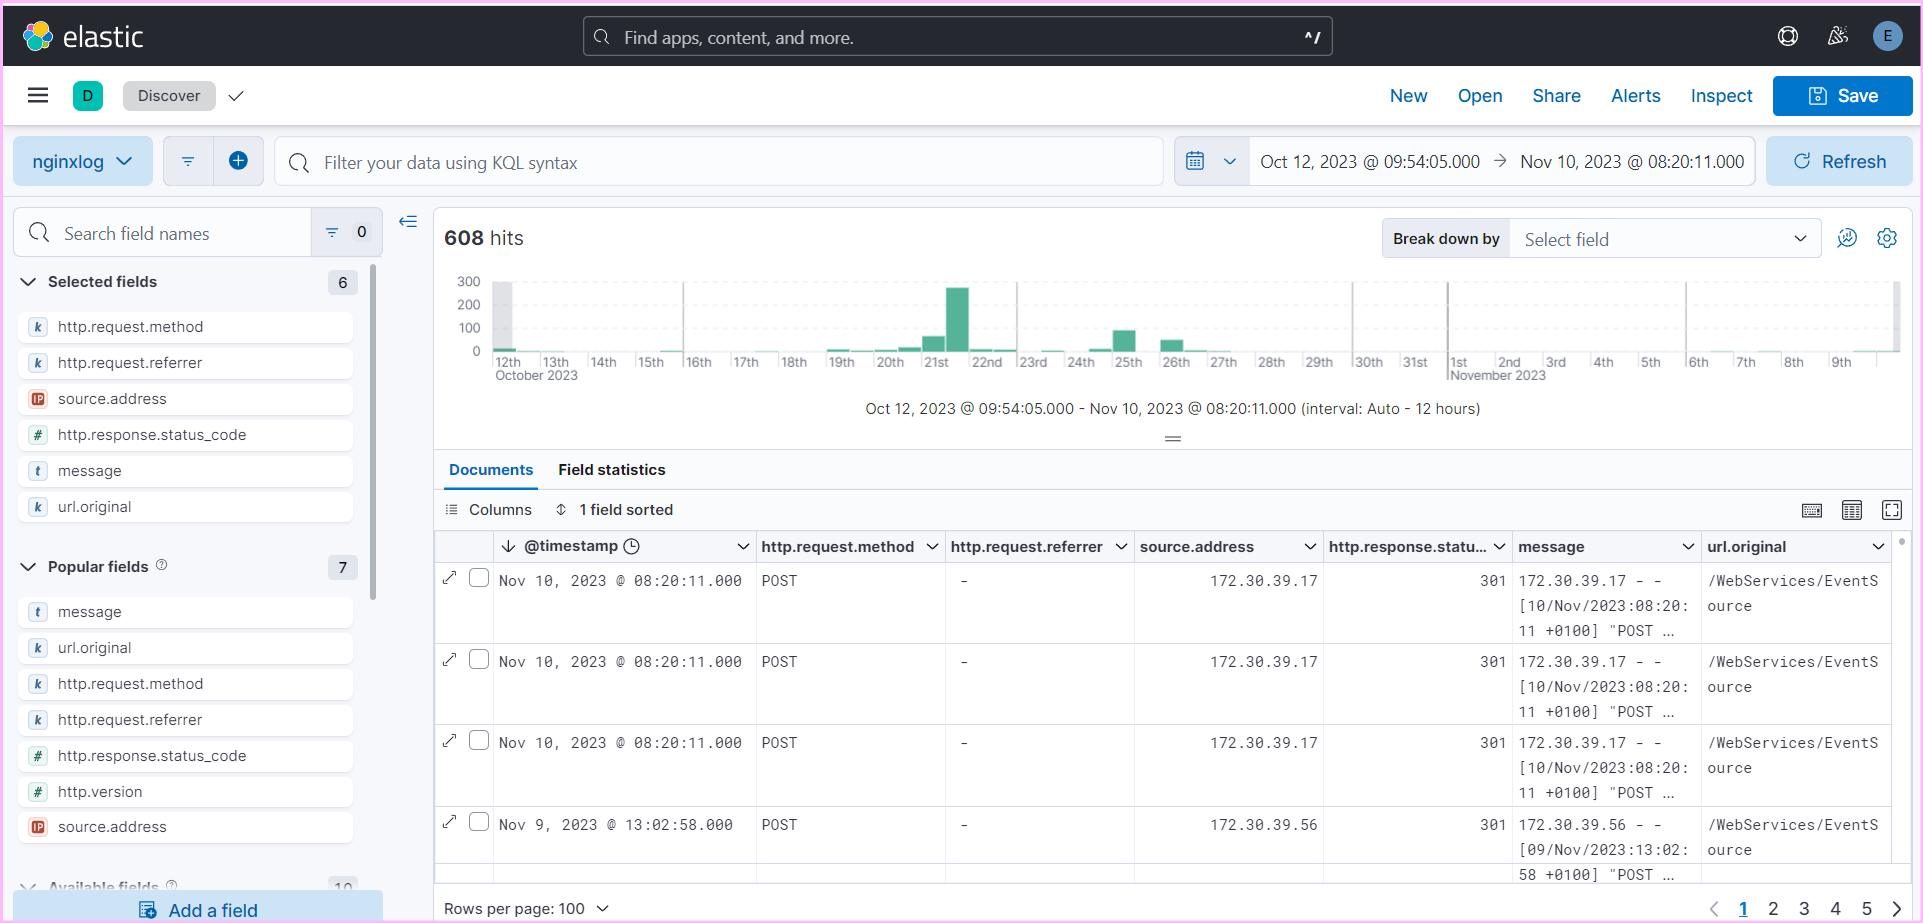
Task: Add a filter with plus icon
Action: (238, 161)
